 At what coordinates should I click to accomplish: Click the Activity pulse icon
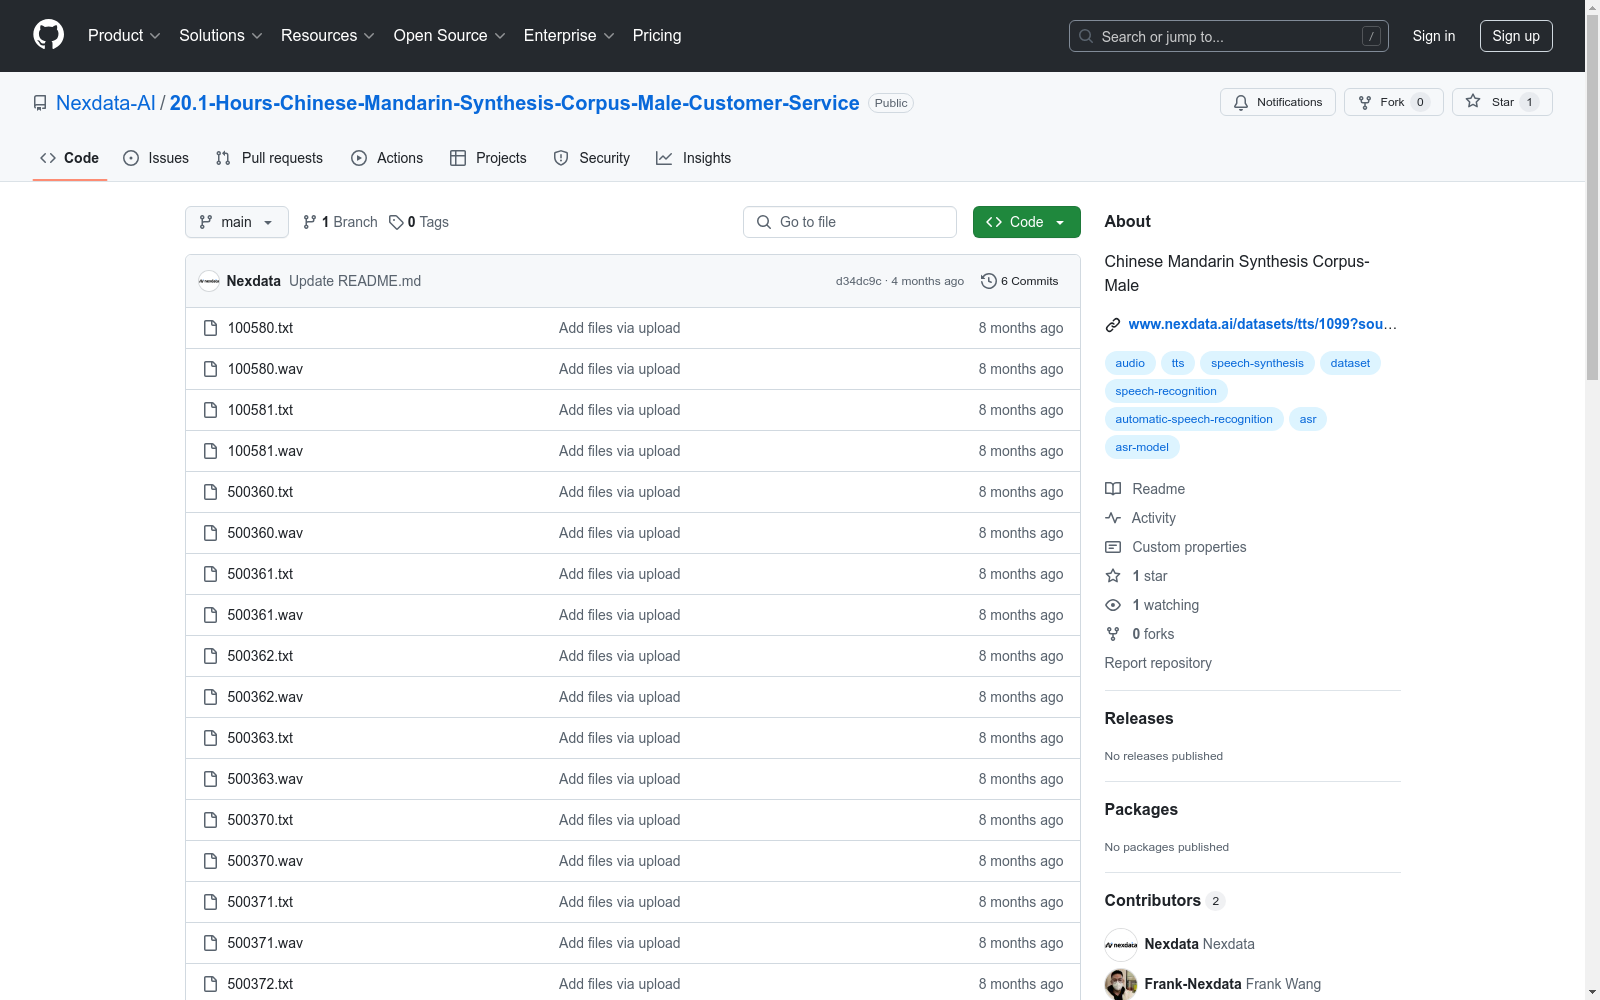click(1113, 518)
